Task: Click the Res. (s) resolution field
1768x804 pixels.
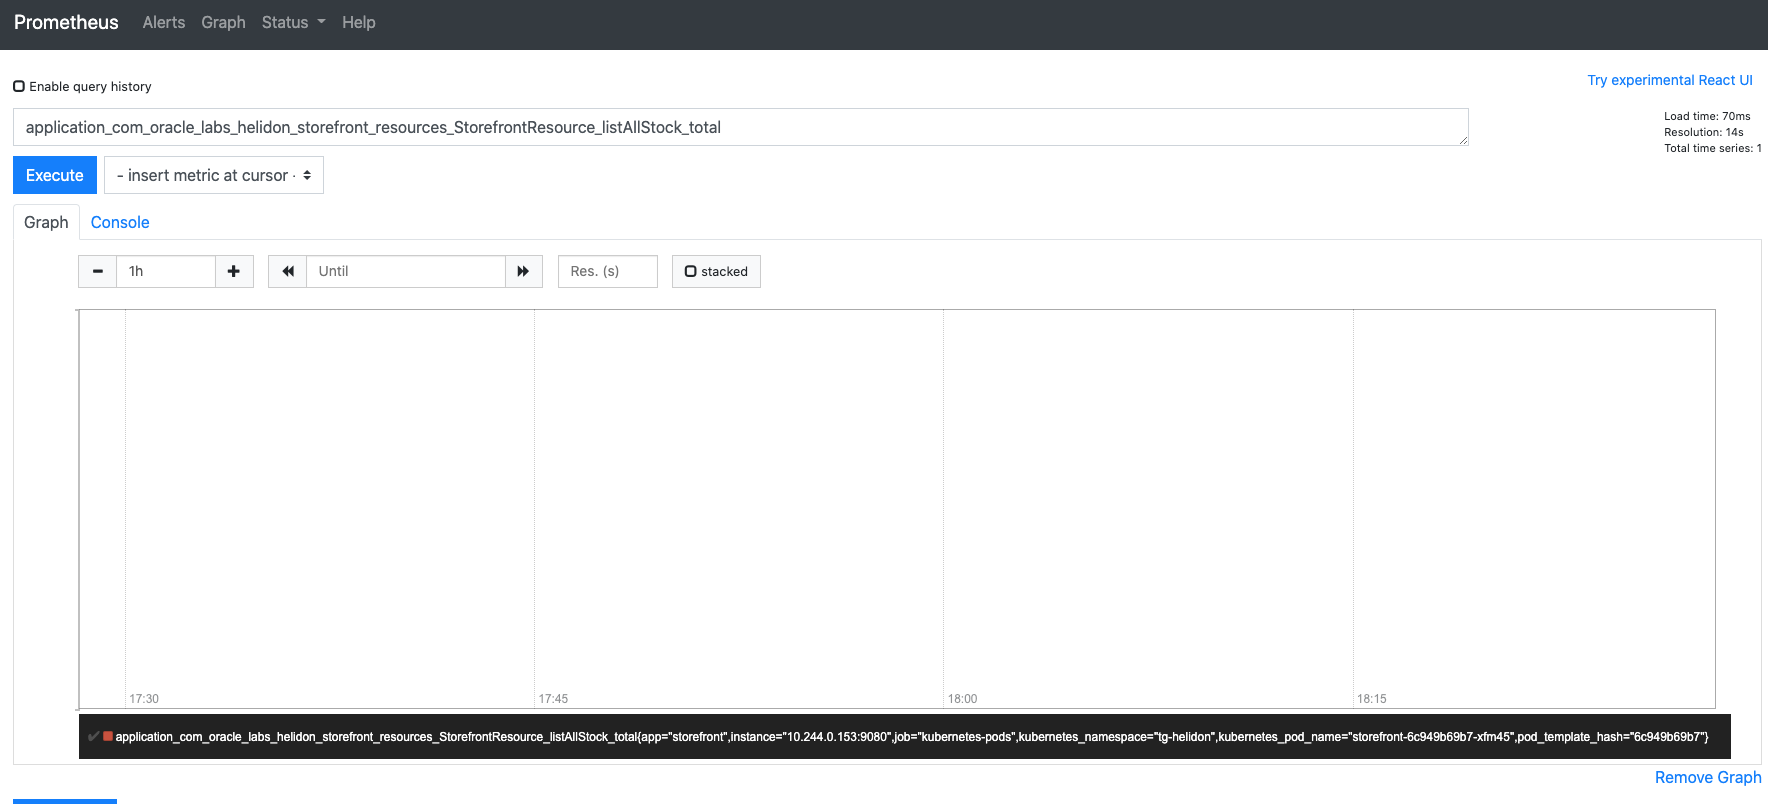Action: tap(608, 271)
